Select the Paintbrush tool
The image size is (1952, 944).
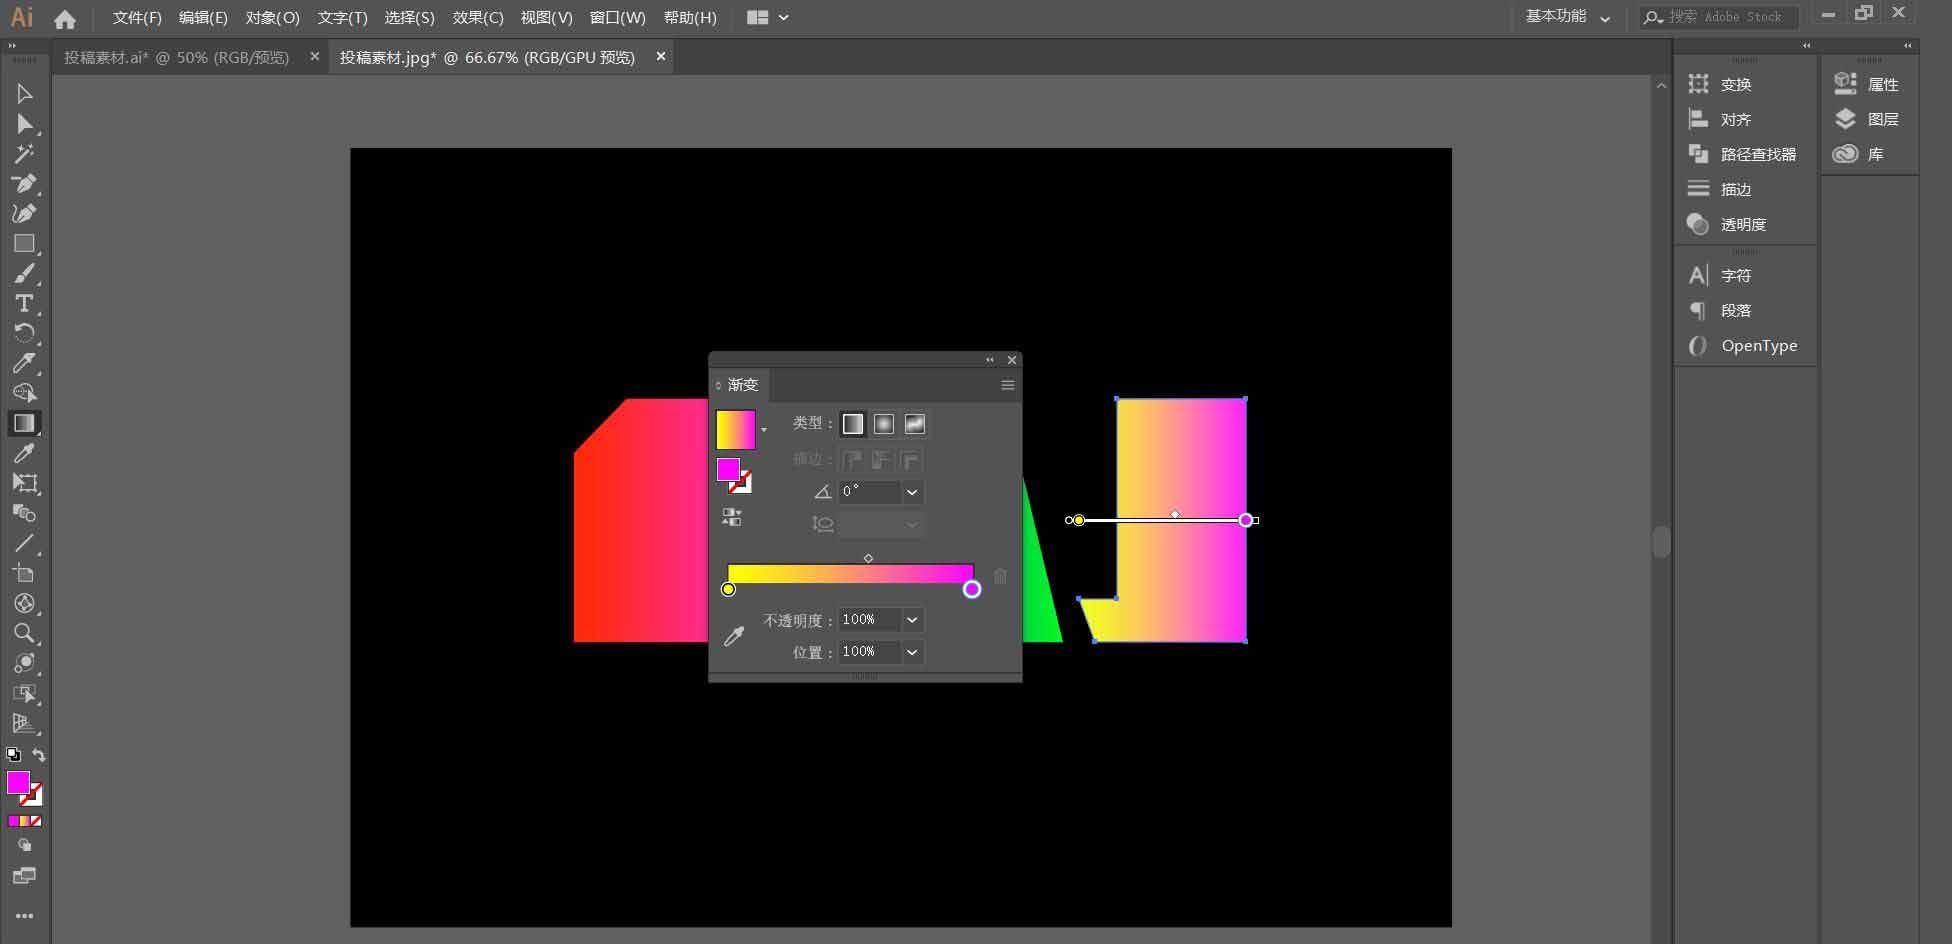pos(24,273)
